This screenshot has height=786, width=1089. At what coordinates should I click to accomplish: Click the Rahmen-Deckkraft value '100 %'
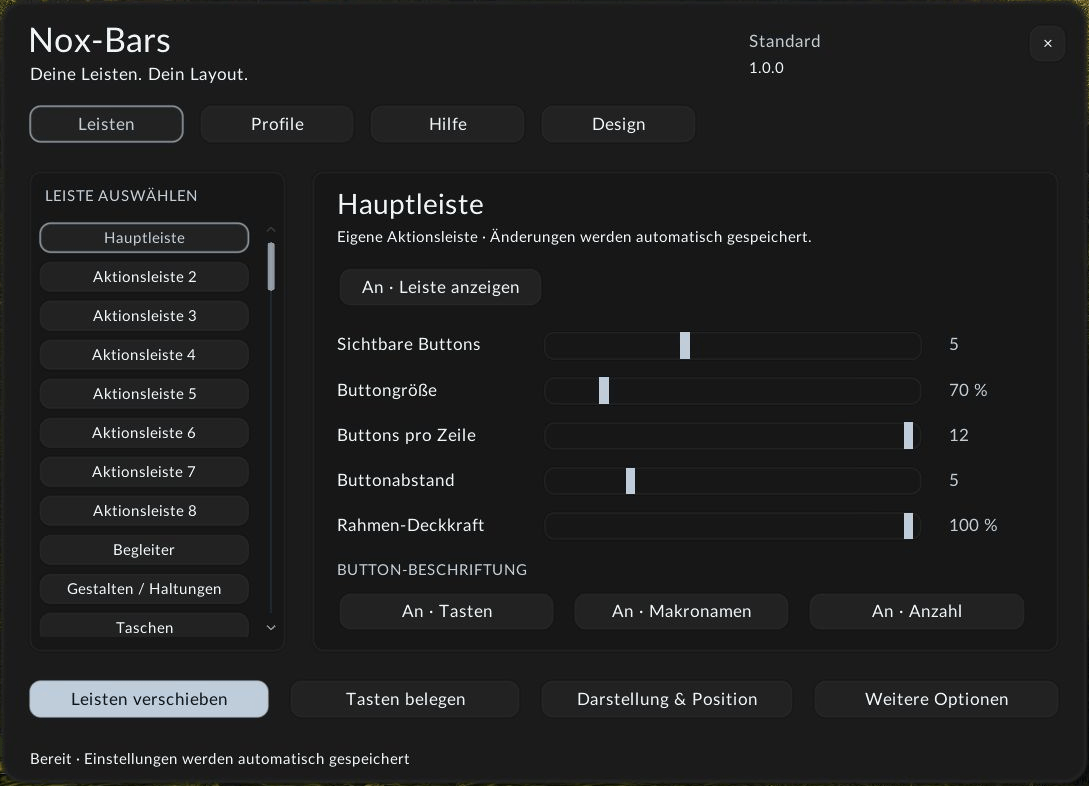pyautogui.click(x=973, y=525)
